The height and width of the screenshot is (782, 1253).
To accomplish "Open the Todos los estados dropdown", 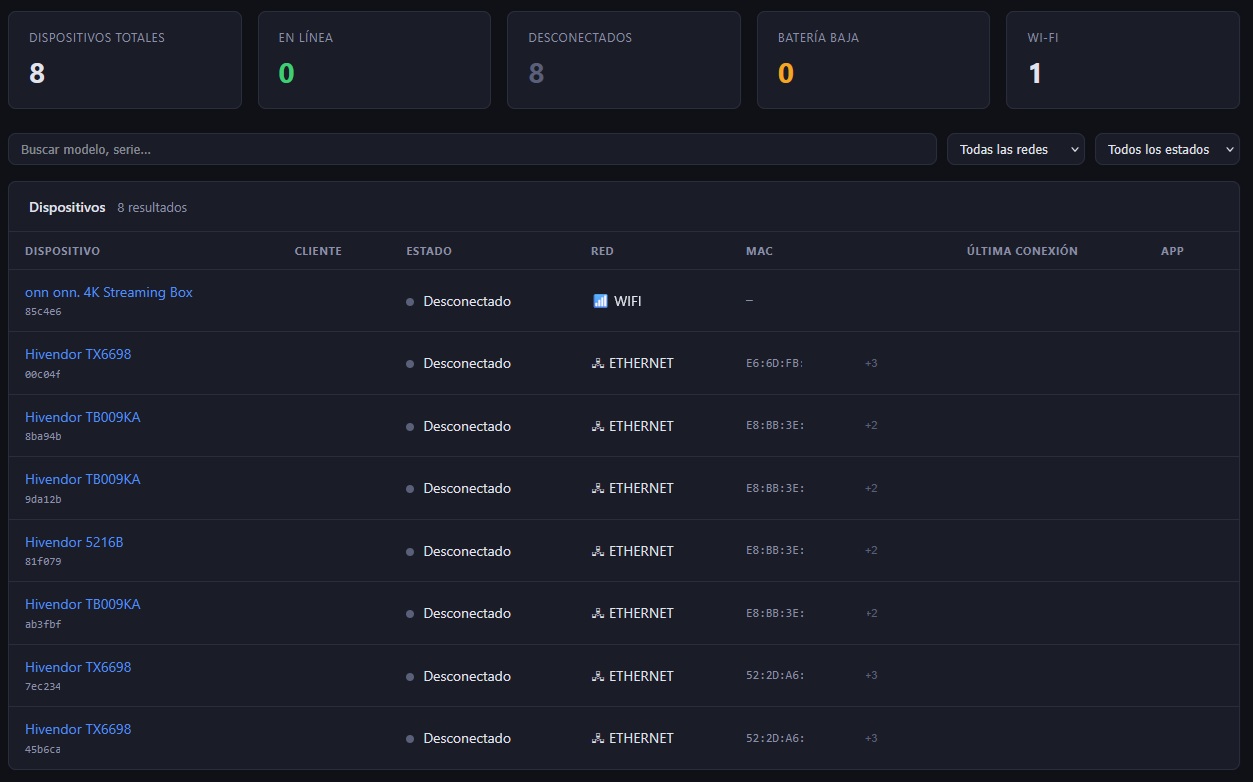I will point(1167,149).
